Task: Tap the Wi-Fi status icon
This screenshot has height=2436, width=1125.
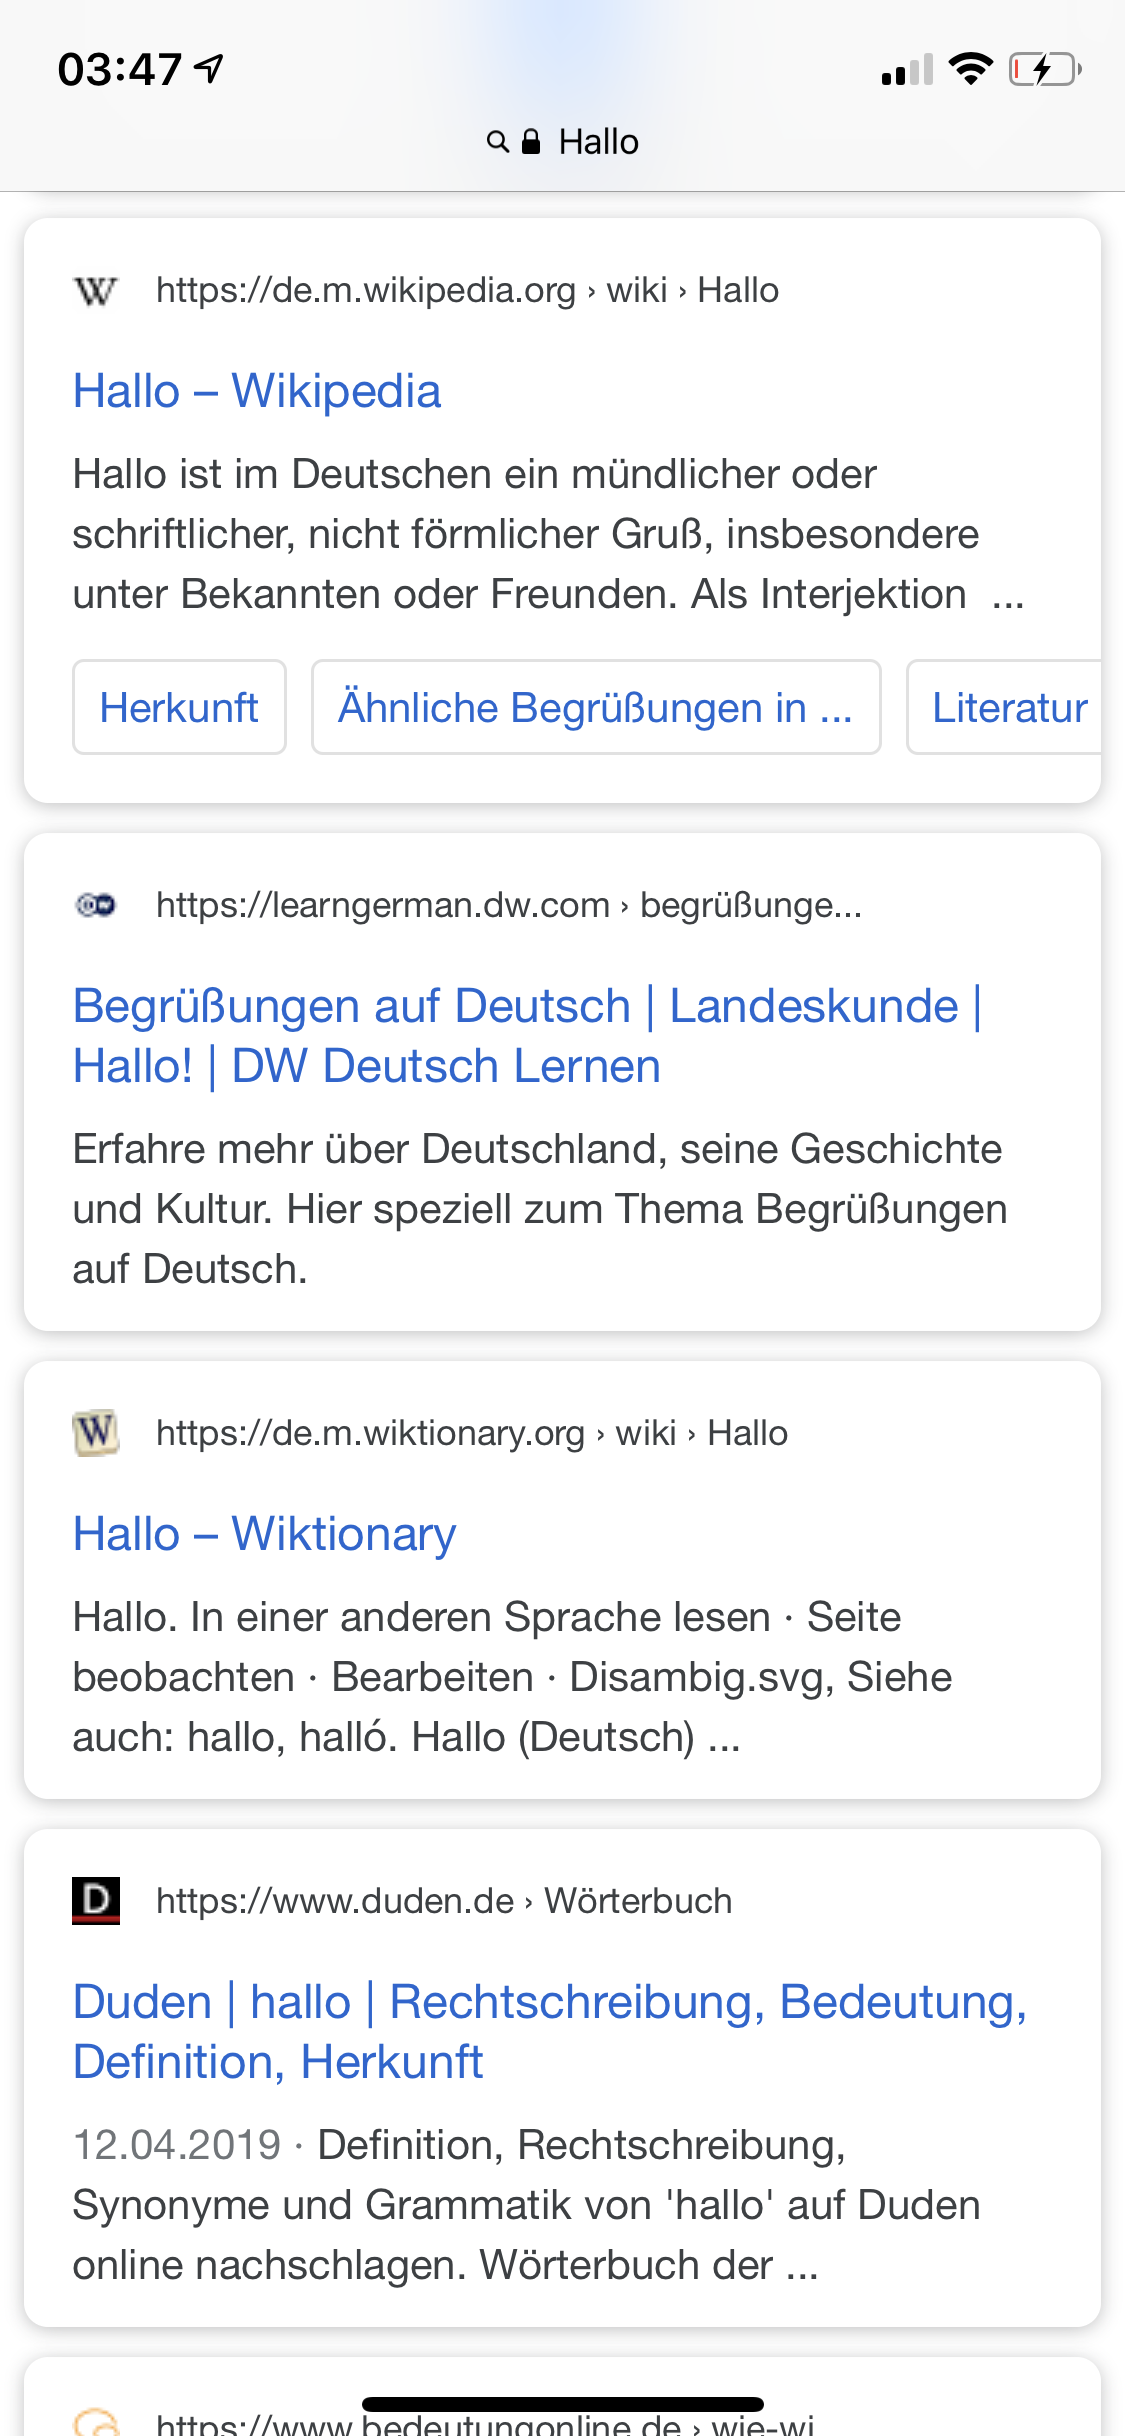Action: [x=970, y=69]
